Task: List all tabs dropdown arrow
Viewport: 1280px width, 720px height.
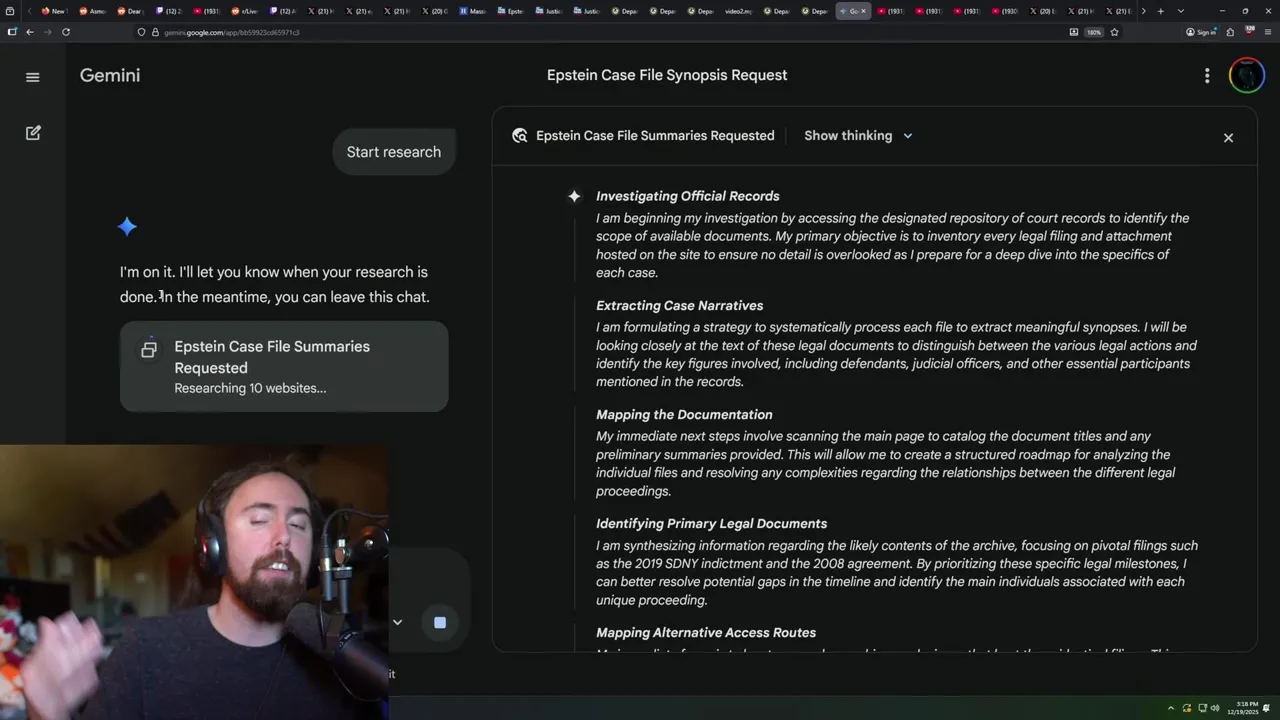Action: pyautogui.click(x=1180, y=11)
